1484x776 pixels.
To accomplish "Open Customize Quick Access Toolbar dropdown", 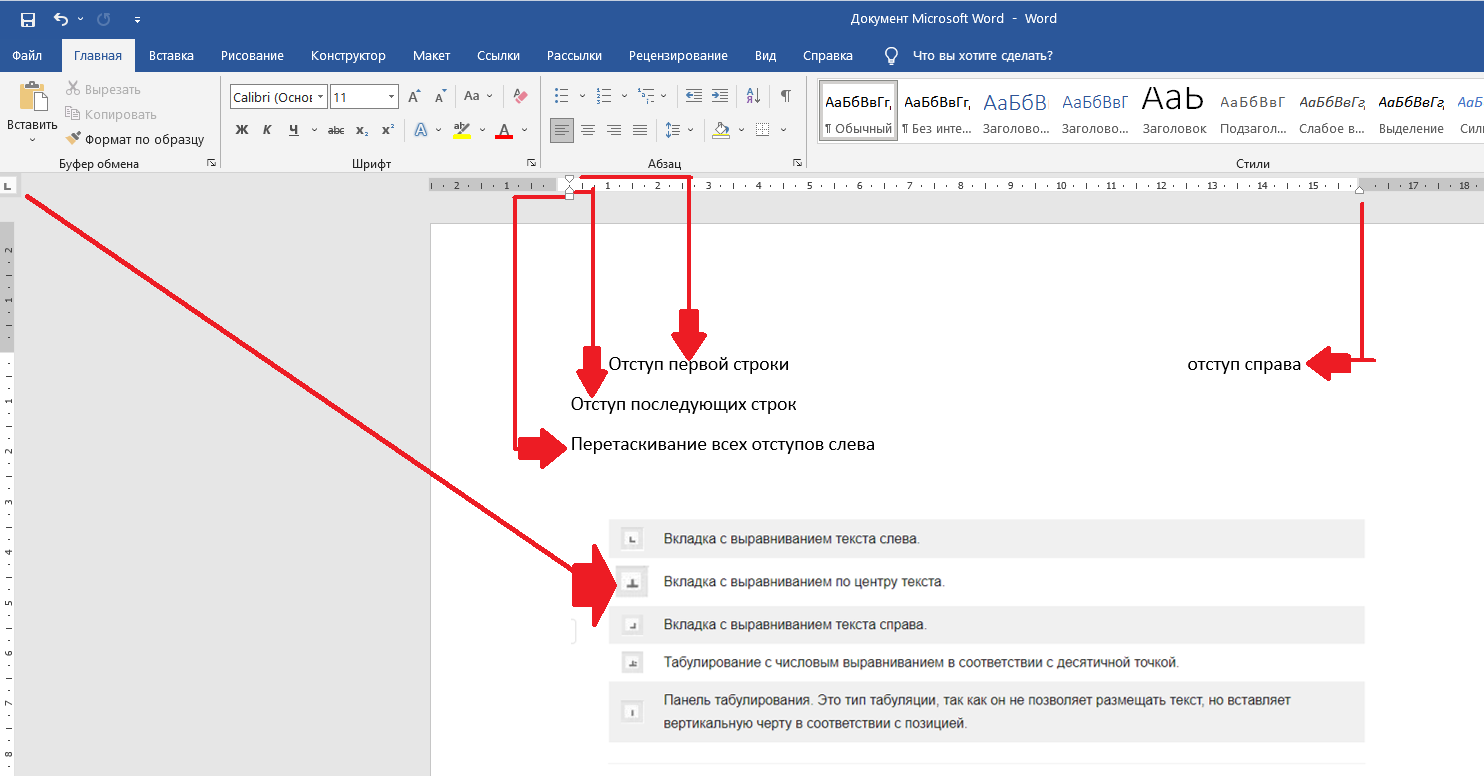I will (137, 19).
